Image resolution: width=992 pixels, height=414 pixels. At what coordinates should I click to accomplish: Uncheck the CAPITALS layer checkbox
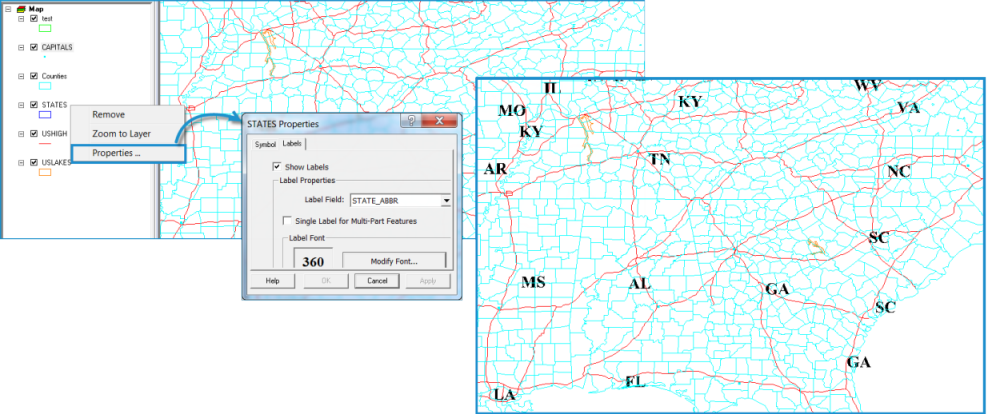click(34, 47)
